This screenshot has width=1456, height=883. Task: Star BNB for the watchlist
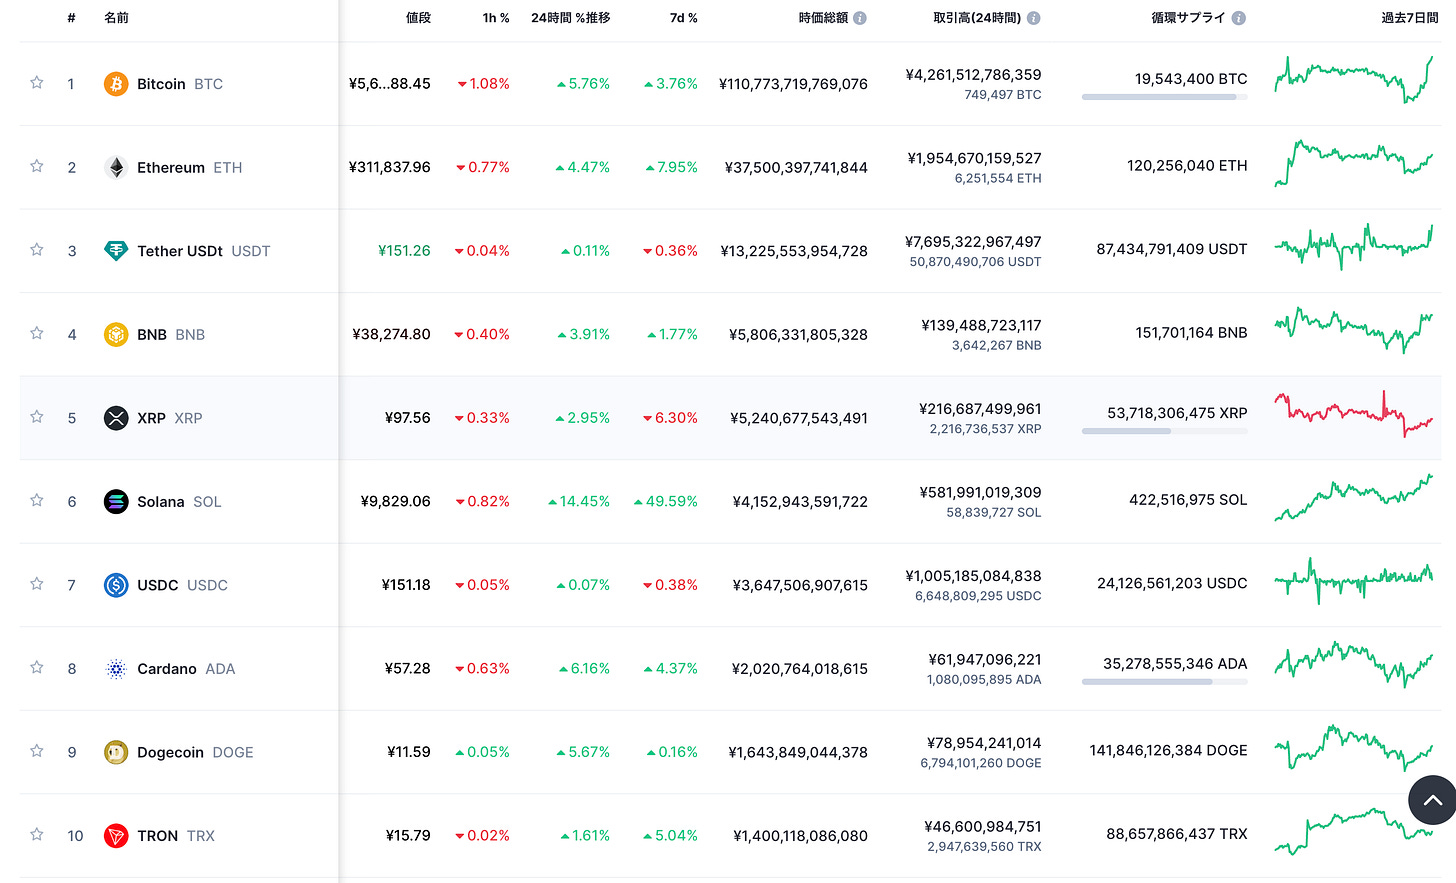tap(37, 333)
